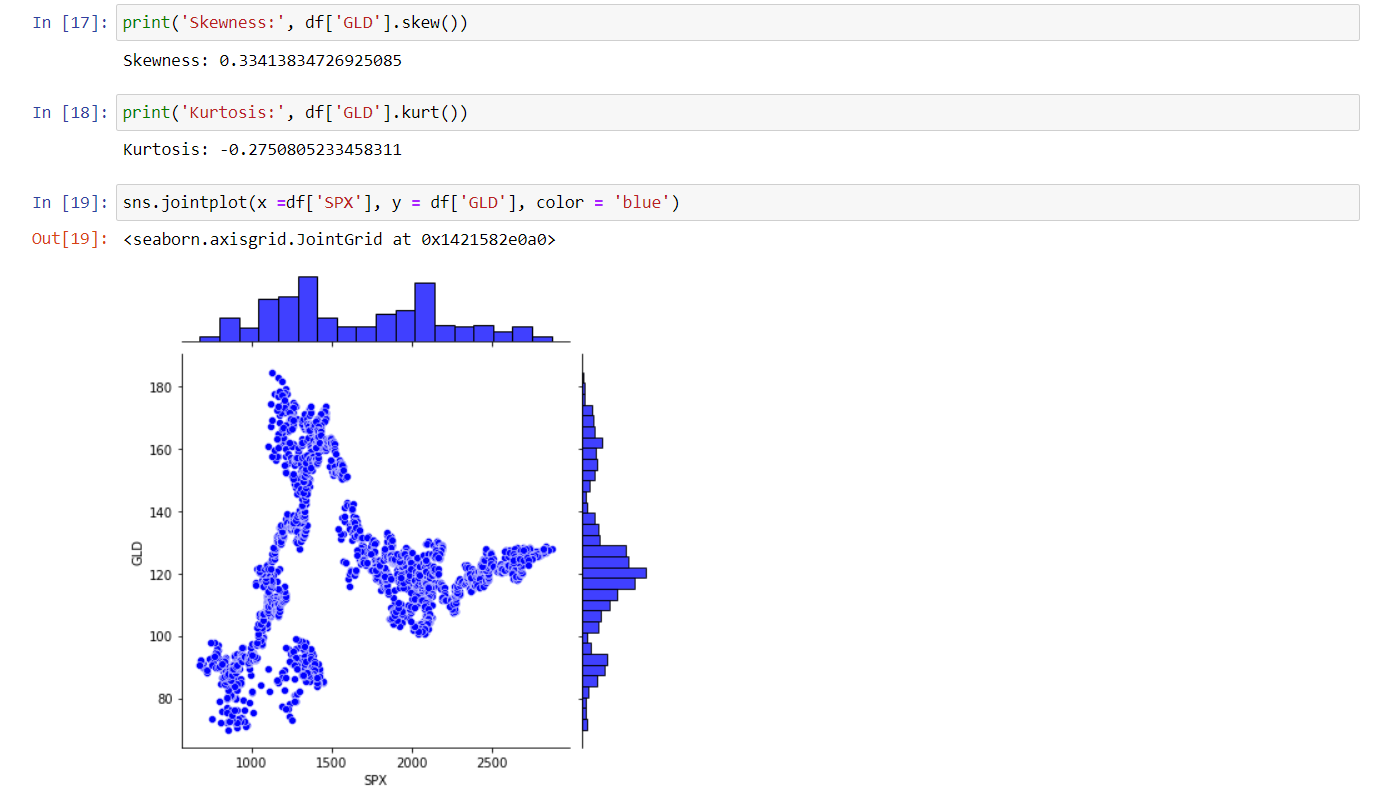Viewport: 1376px width, 804px height.
Task: Click the 1500 tick on the SPX axis
Action: pyautogui.click(x=332, y=762)
